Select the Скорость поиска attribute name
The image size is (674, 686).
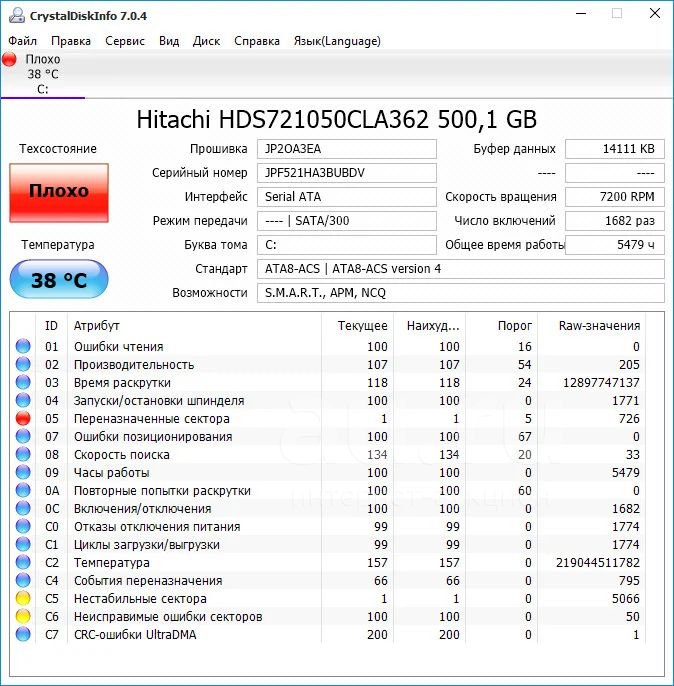tap(122, 455)
